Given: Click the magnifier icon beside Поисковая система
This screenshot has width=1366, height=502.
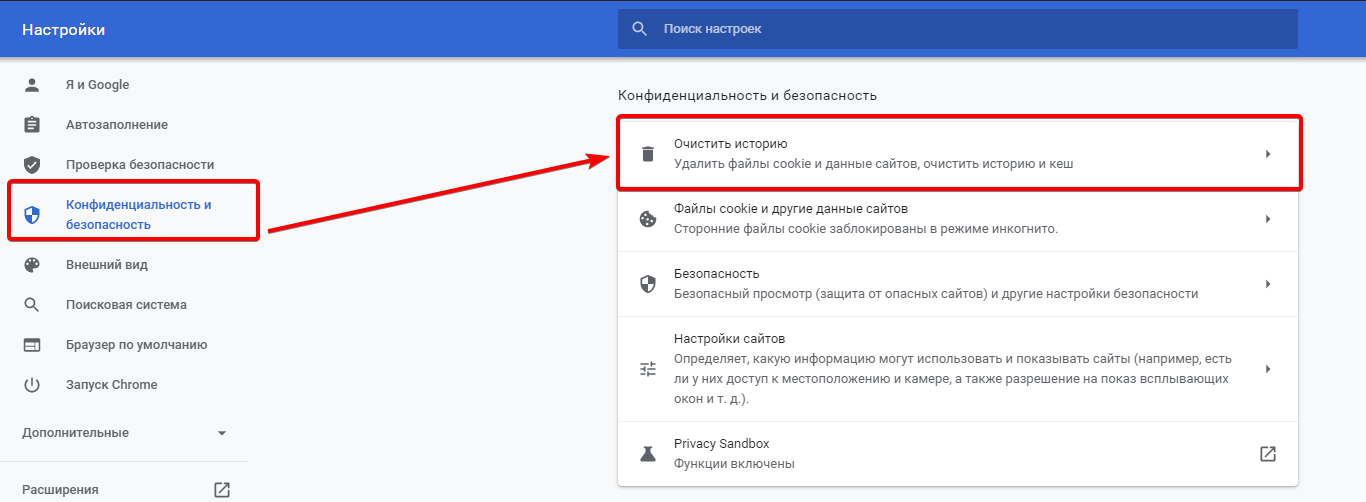Looking at the screenshot, I should click(32, 305).
